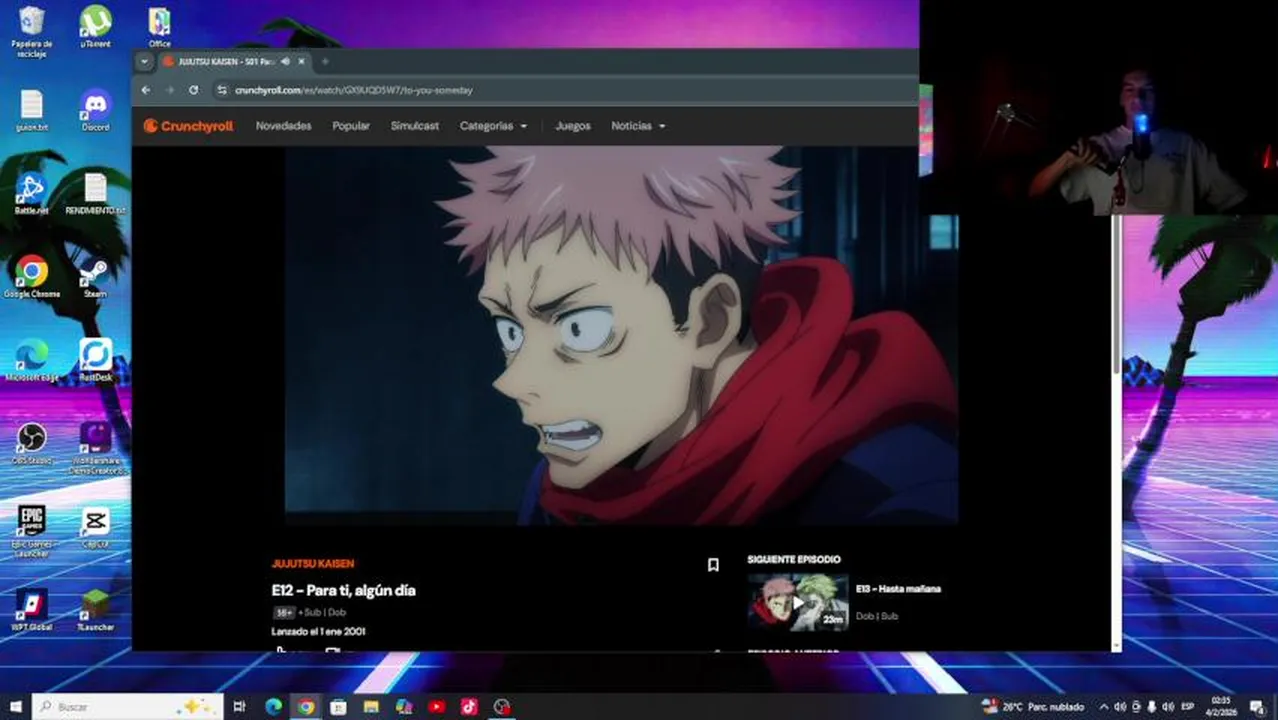
Task: Open the Discord desktop shortcut
Action: pos(96,111)
